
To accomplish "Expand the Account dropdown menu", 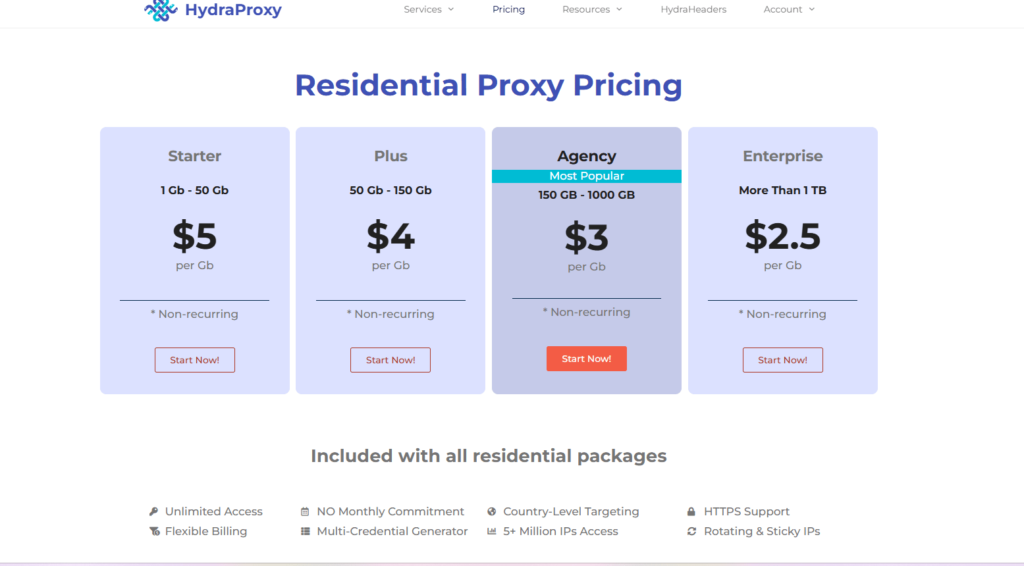I will coord(789,10).
